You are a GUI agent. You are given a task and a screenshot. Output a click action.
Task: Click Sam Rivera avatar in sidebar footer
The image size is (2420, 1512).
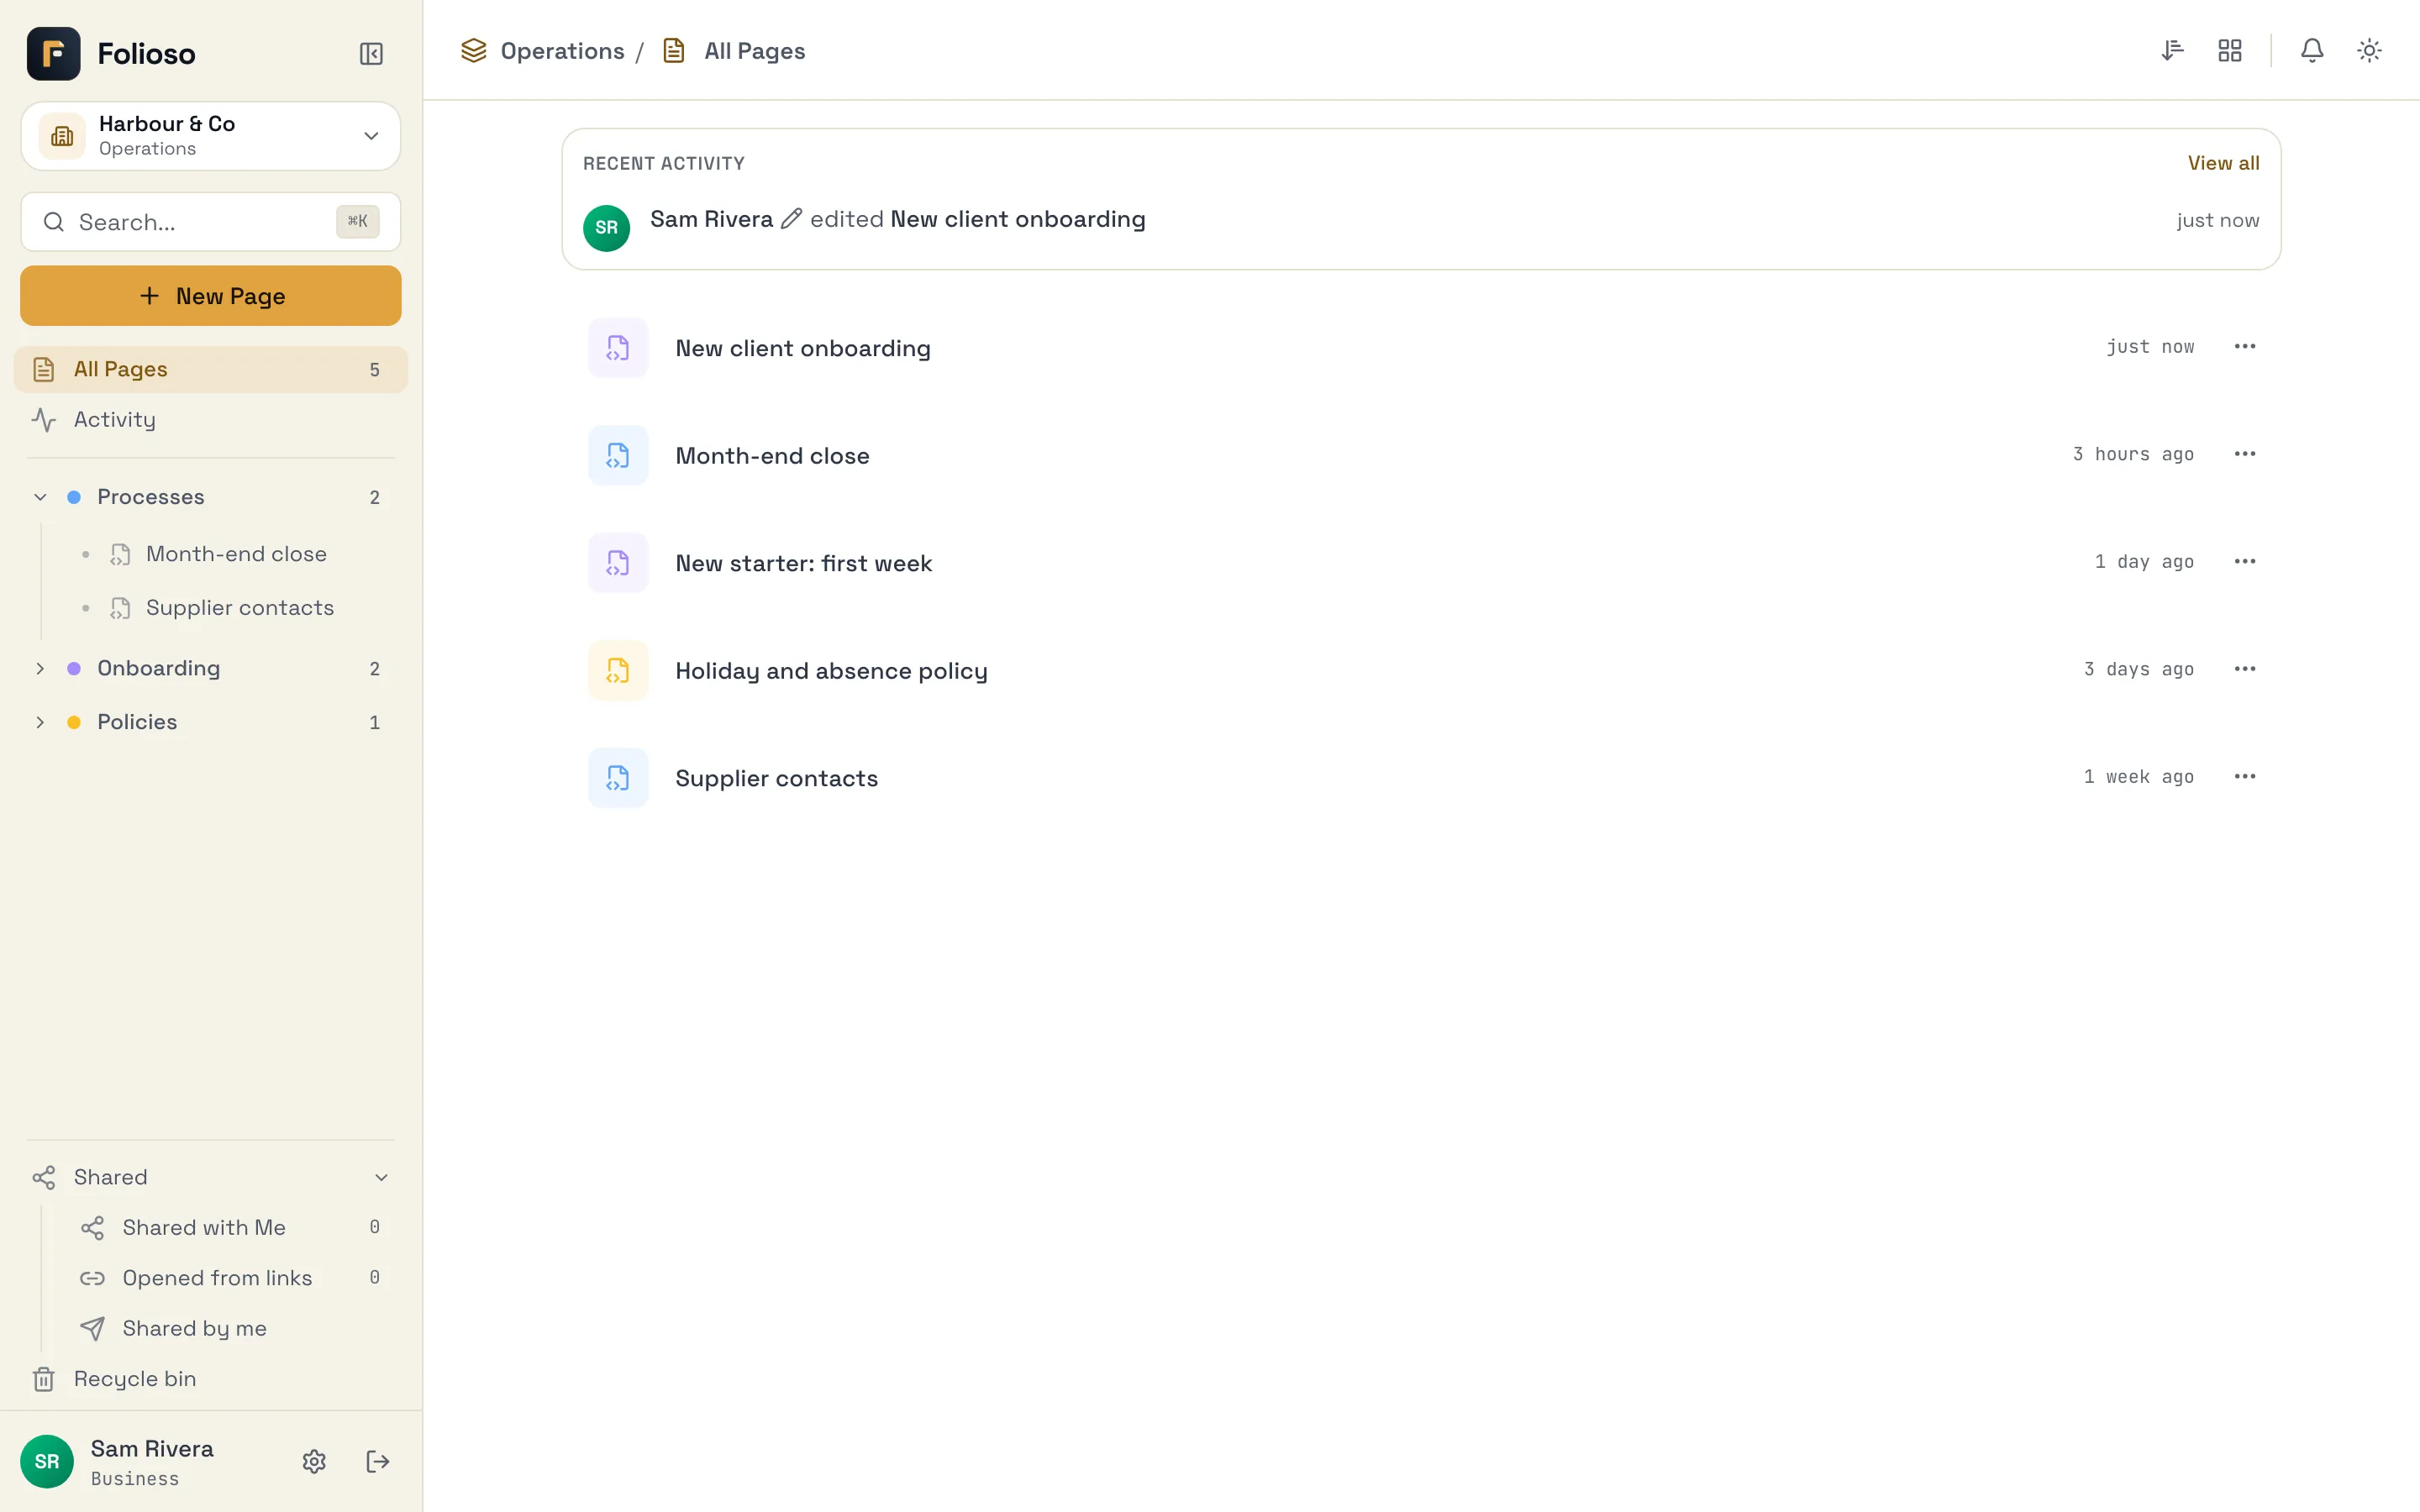pyautogui.click(x=47, y=1462)
